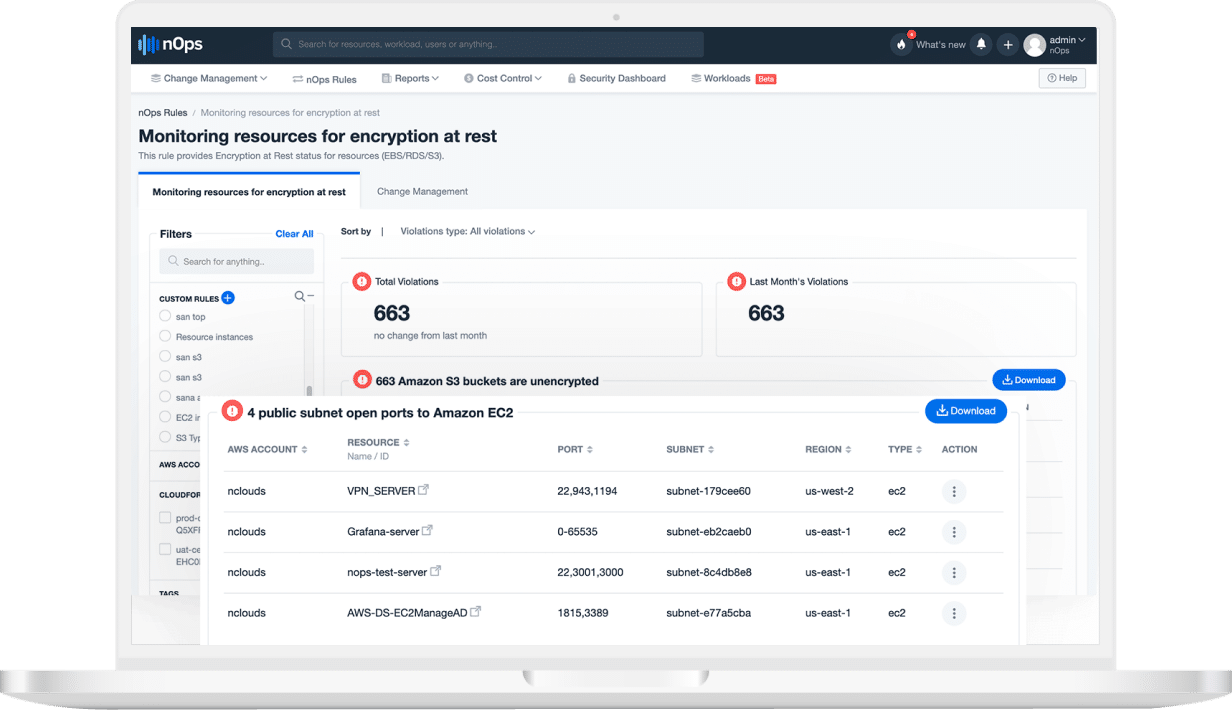Clear All filters

294,234
